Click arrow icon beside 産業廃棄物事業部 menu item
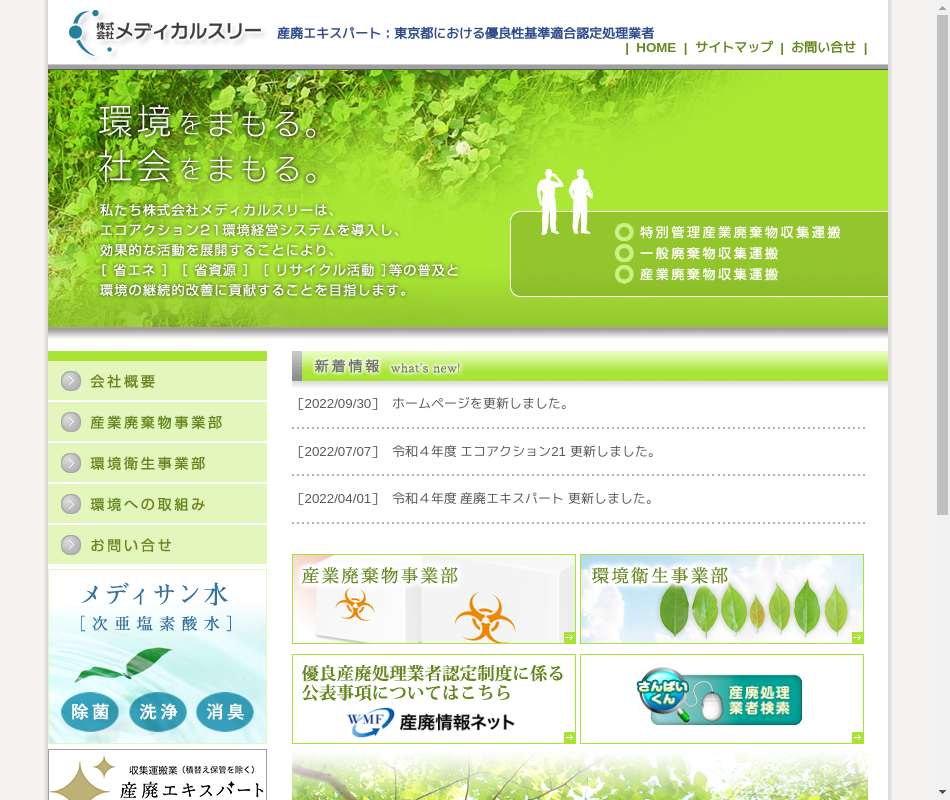The image size is (950, 800). [x=71, y=422]
